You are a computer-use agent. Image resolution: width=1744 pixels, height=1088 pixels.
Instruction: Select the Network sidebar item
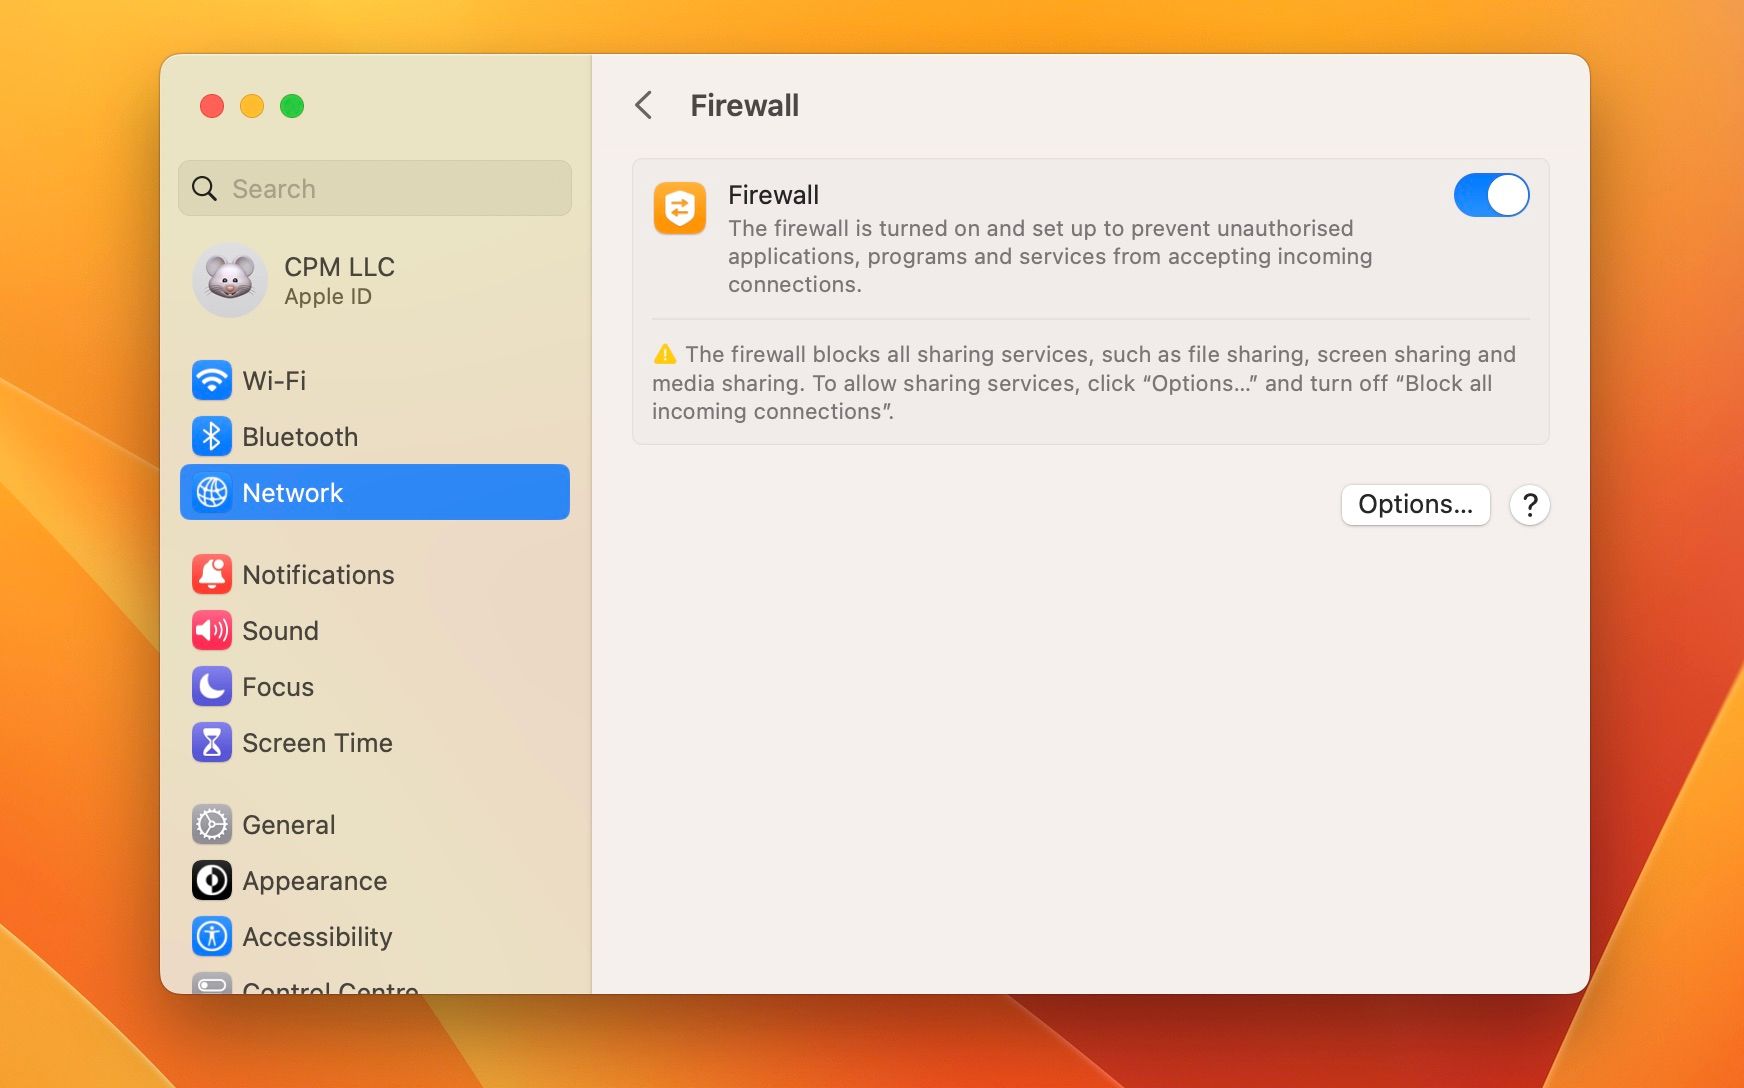(375, 492)
